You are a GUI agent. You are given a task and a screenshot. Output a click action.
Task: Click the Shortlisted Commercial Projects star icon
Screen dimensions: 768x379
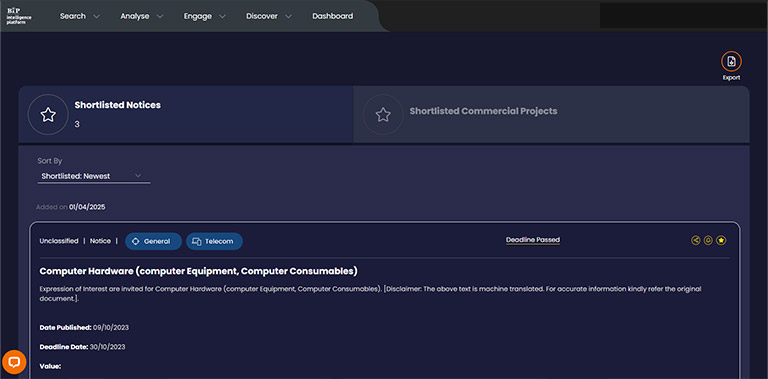(383, 115)
